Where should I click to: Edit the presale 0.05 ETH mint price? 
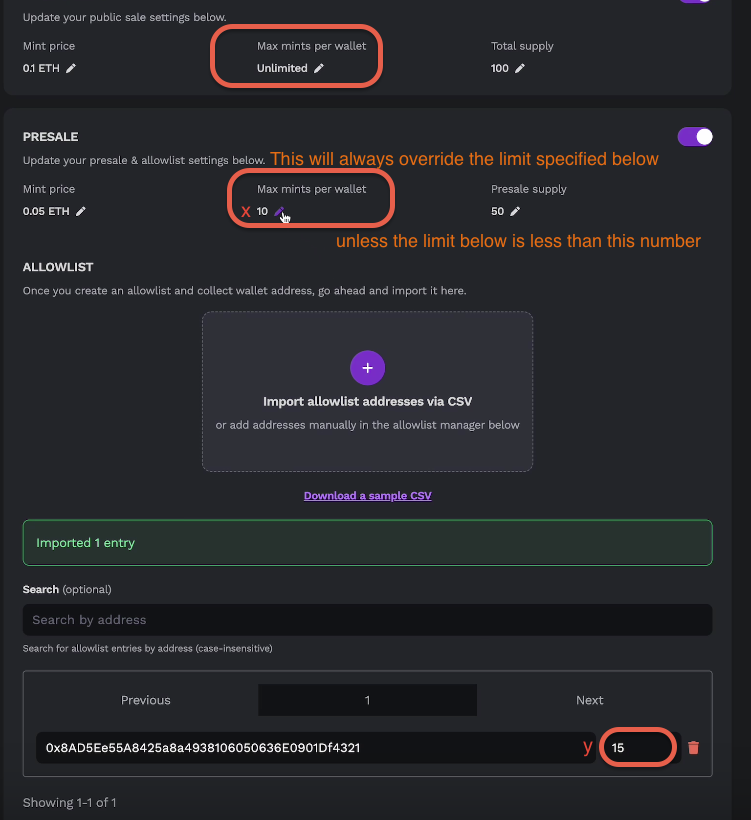(81, 211)
